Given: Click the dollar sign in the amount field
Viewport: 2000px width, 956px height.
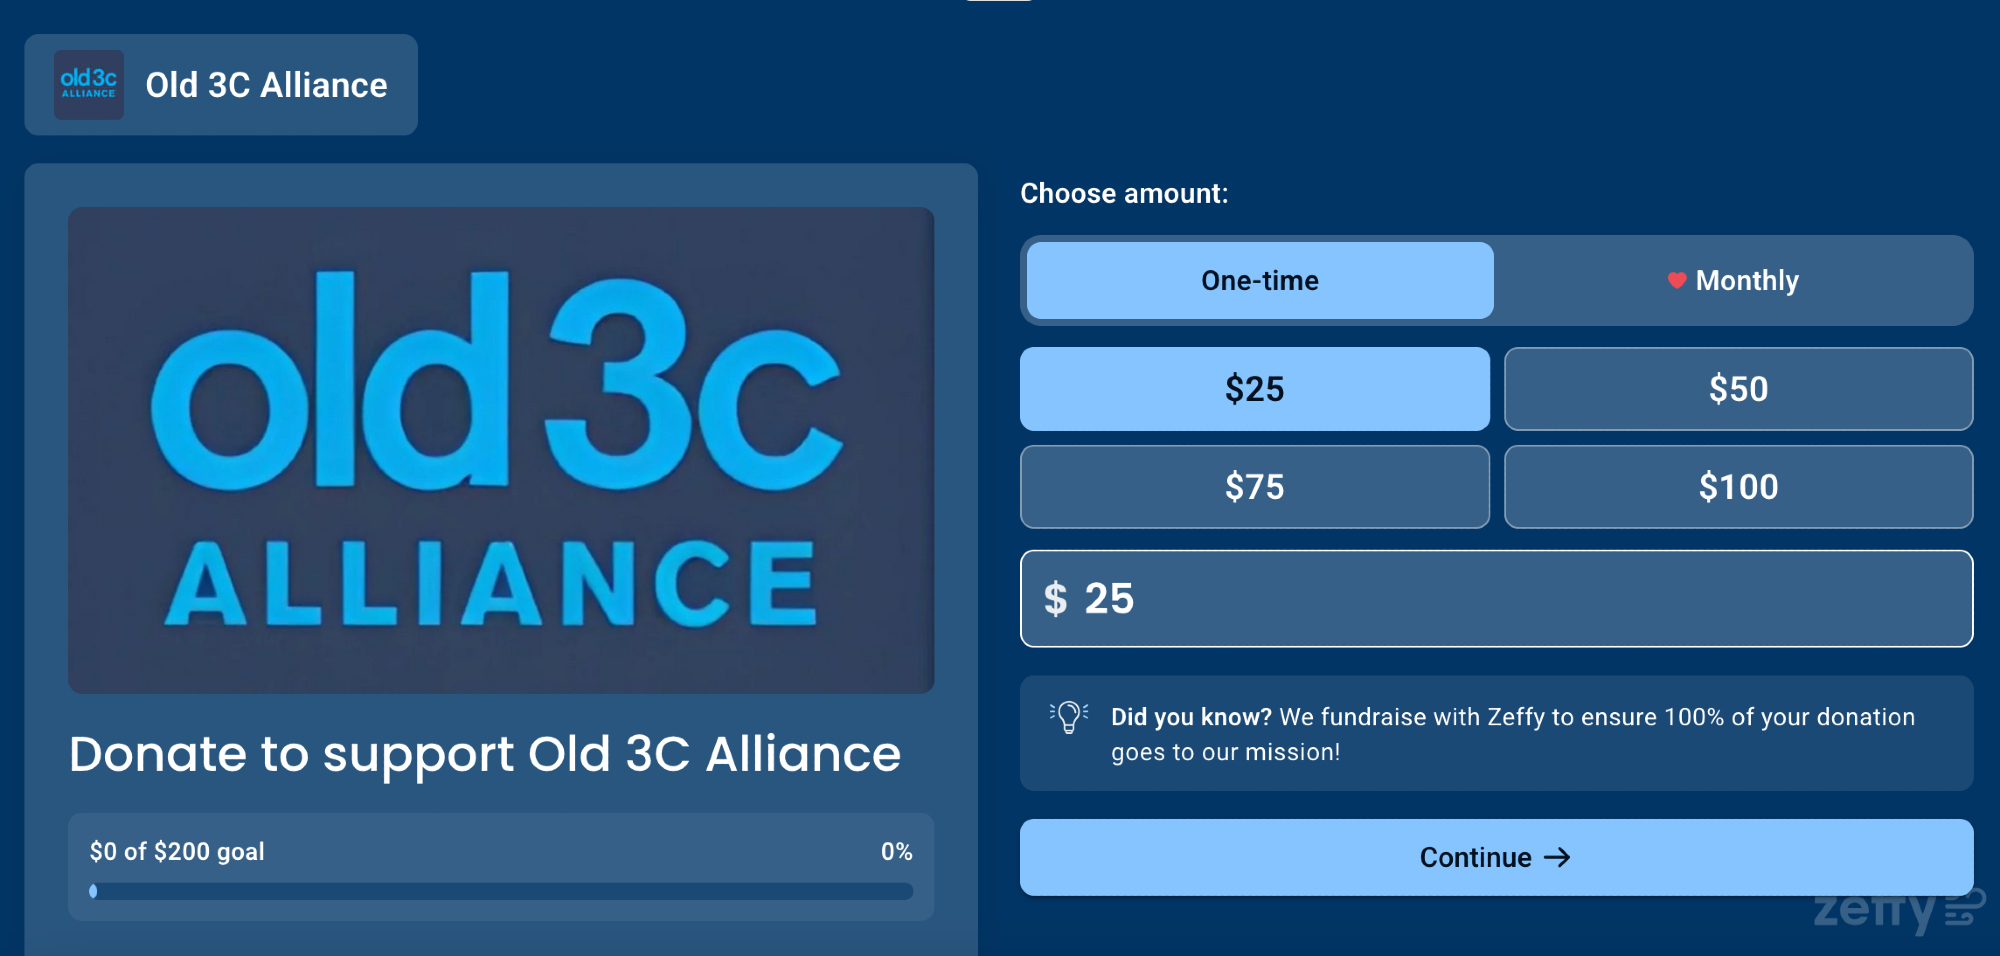Looking at the screenshot, I should pyautogui.click(x=1055, y=599).
